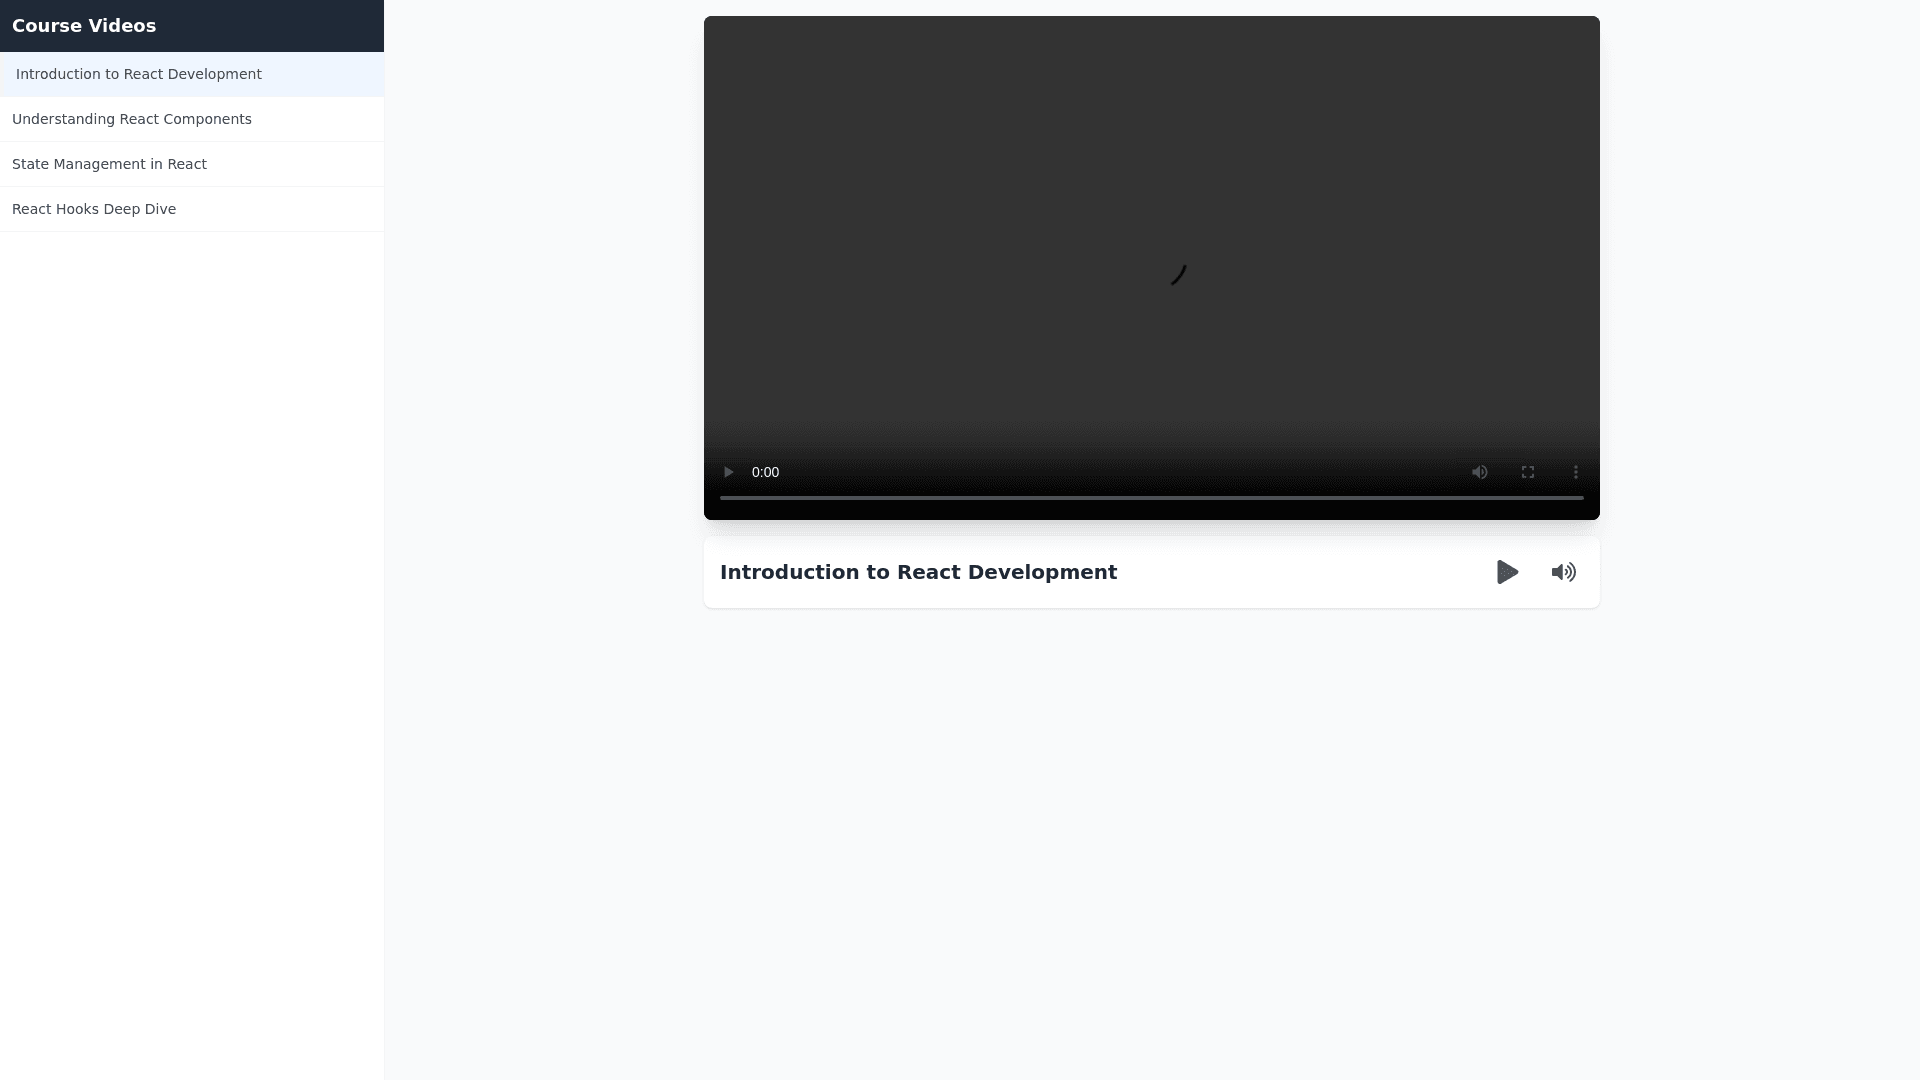The image size is (1920, 1080).
Task: Click the loading spinner in video center
Action: tap(1178, 274)
